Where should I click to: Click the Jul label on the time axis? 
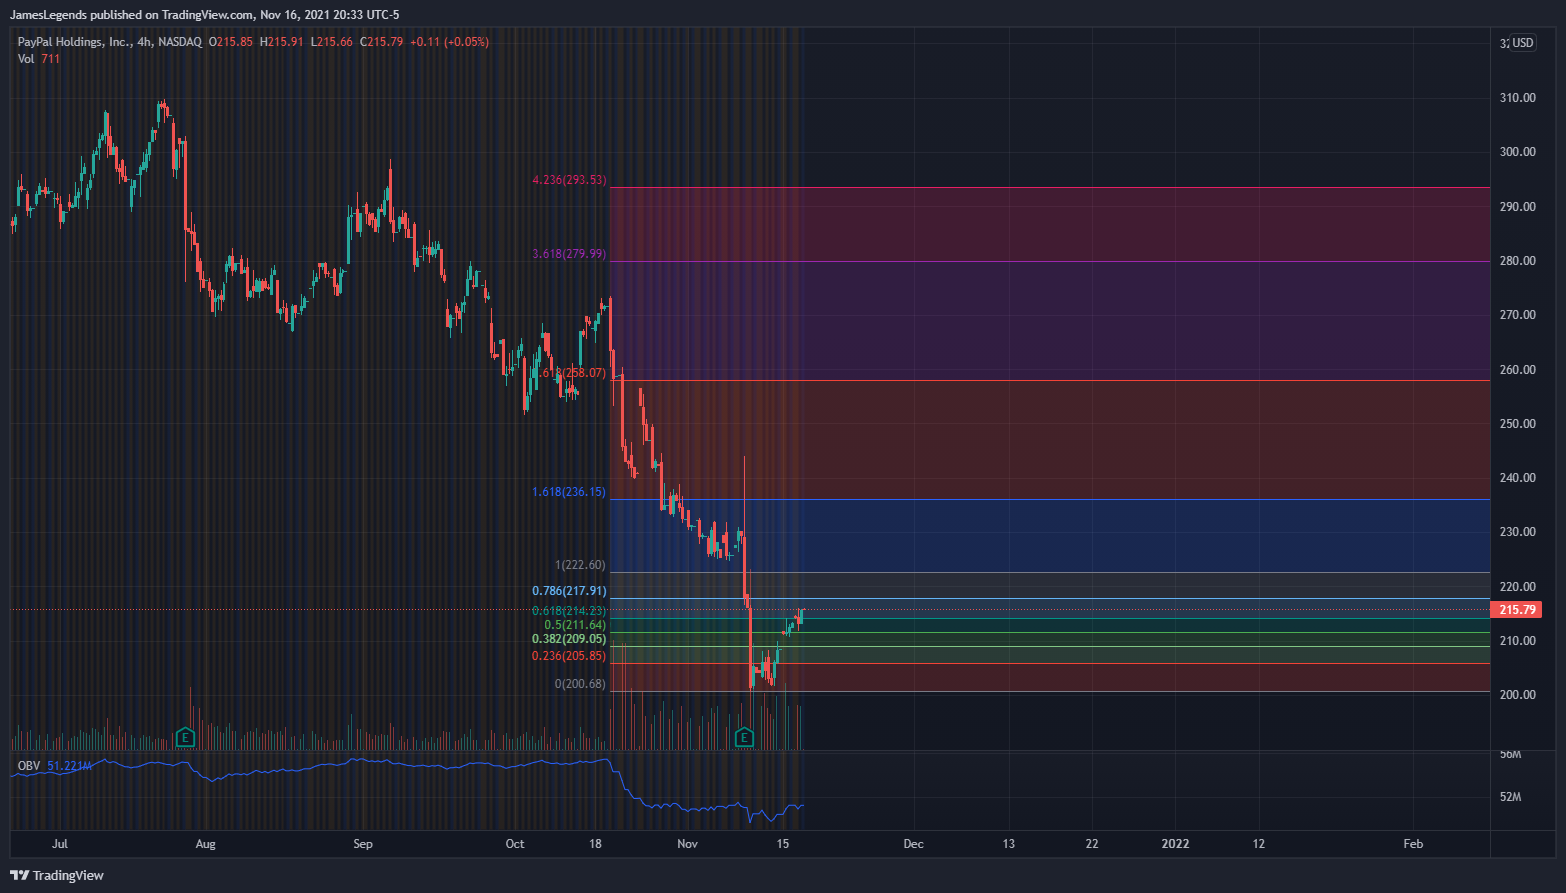point(60,844)
